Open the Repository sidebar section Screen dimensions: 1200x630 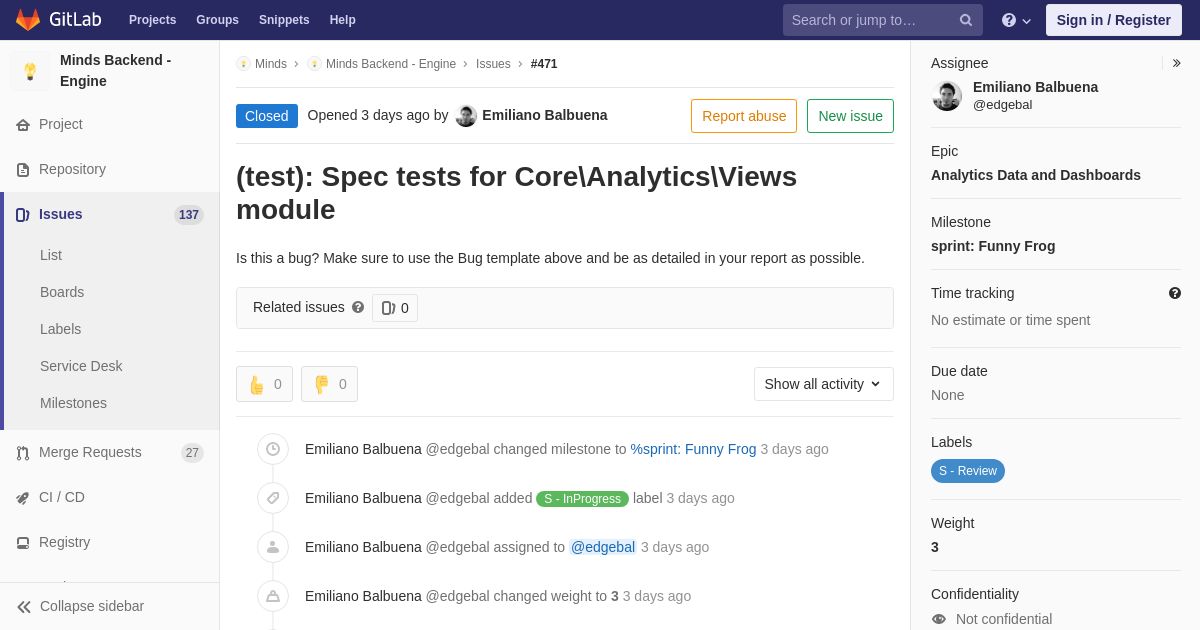coord(110,169)
